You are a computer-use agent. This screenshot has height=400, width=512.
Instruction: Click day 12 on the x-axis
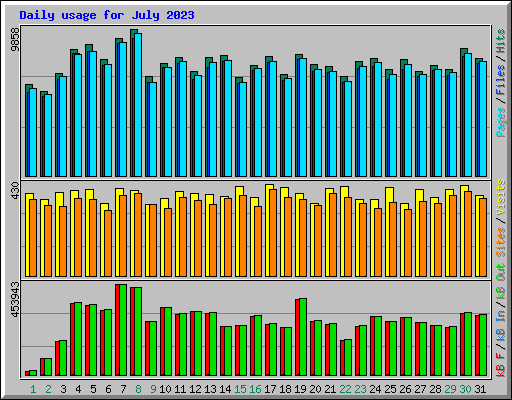click(195, 389)
